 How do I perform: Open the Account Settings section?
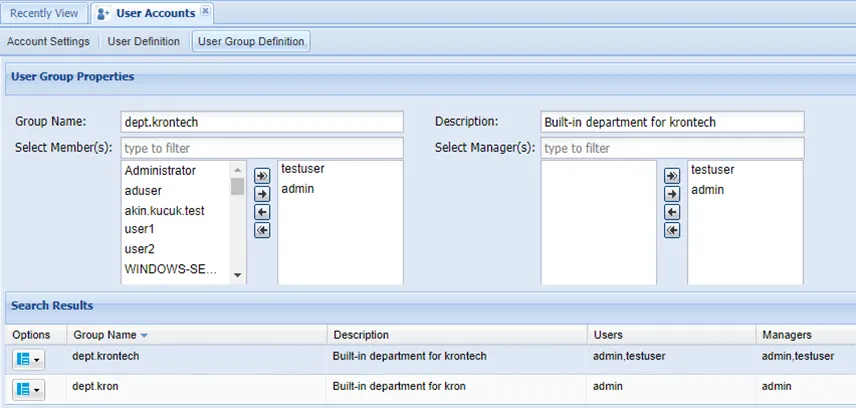tap(49, 42)
